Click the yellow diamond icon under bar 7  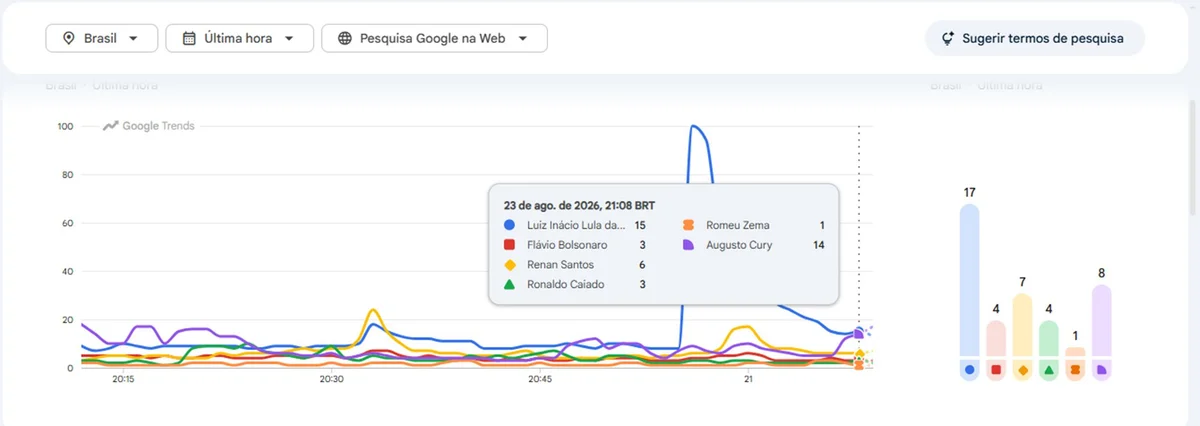point(1022,370)
